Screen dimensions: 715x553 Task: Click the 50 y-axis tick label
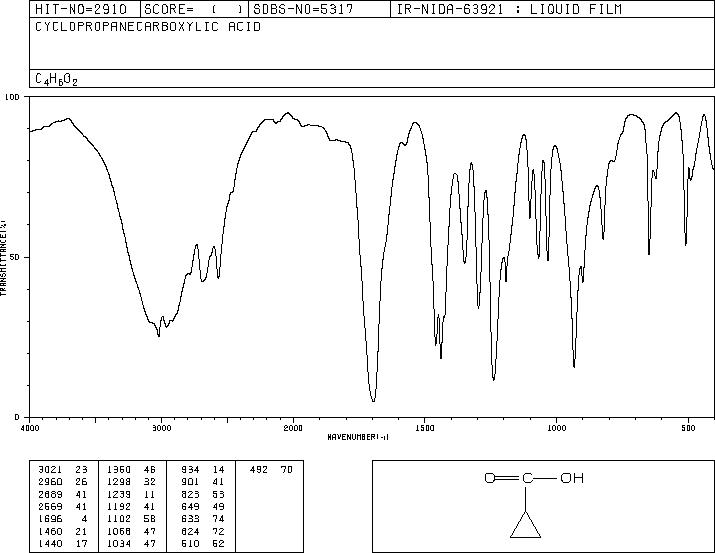pyautogui.click(x=16, y=257)
